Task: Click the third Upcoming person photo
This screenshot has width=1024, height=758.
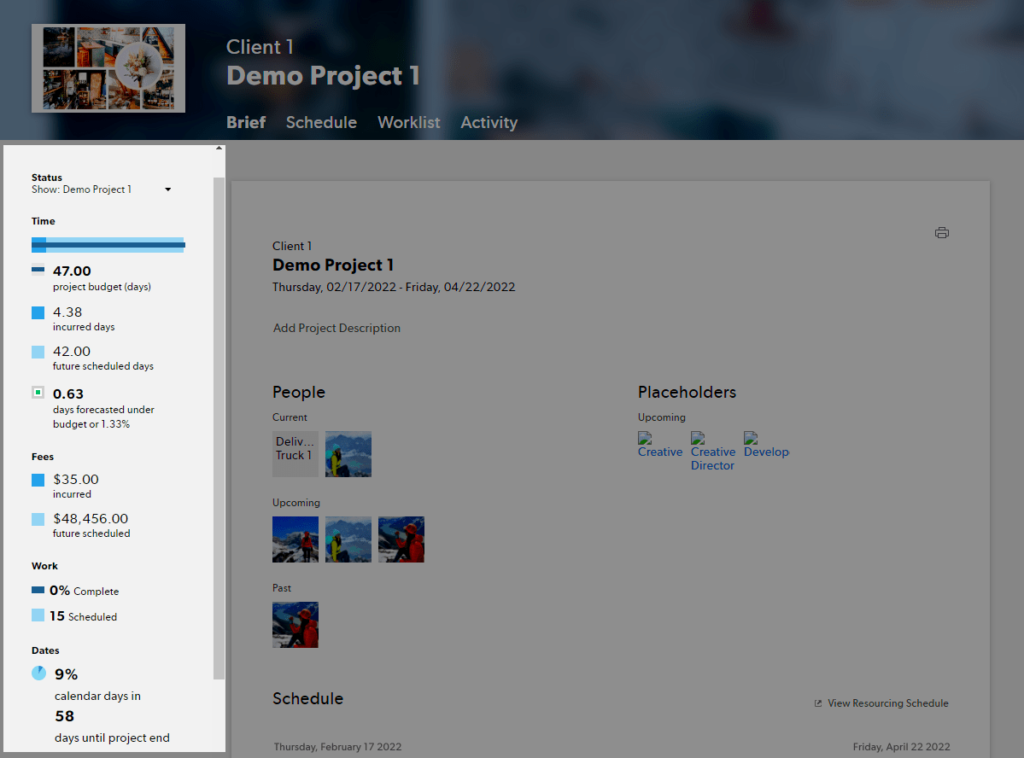Action: point(401,539)
